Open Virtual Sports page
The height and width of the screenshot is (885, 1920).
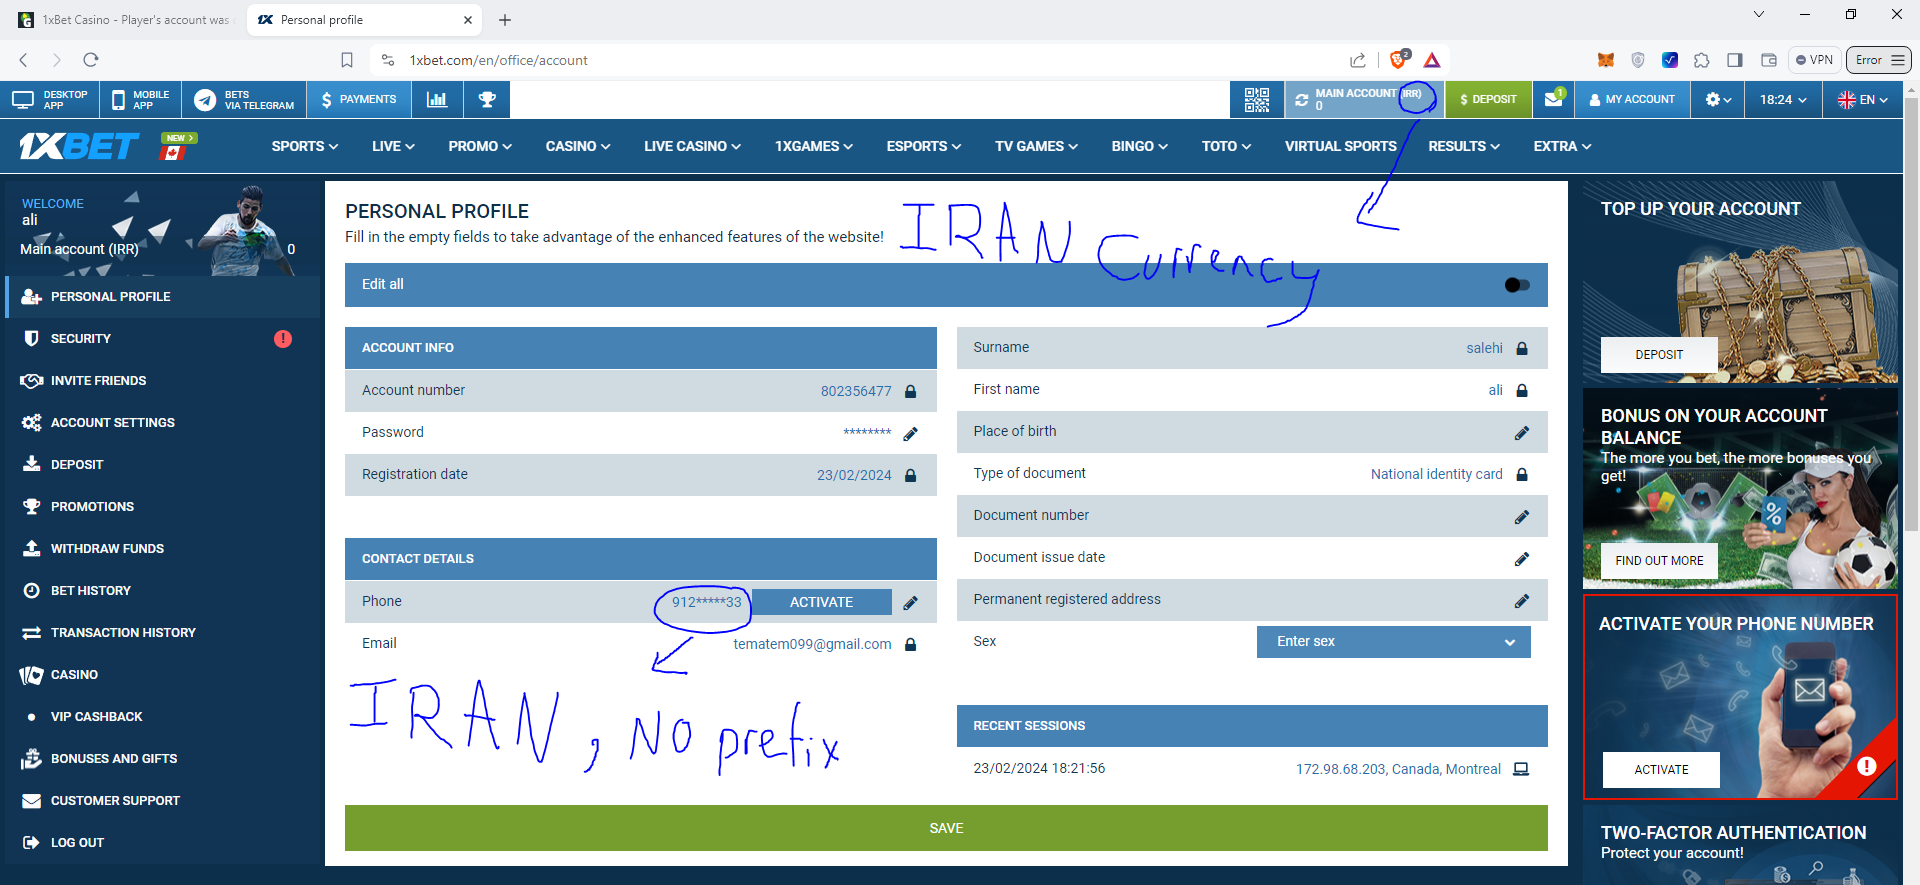[1340, 146]
